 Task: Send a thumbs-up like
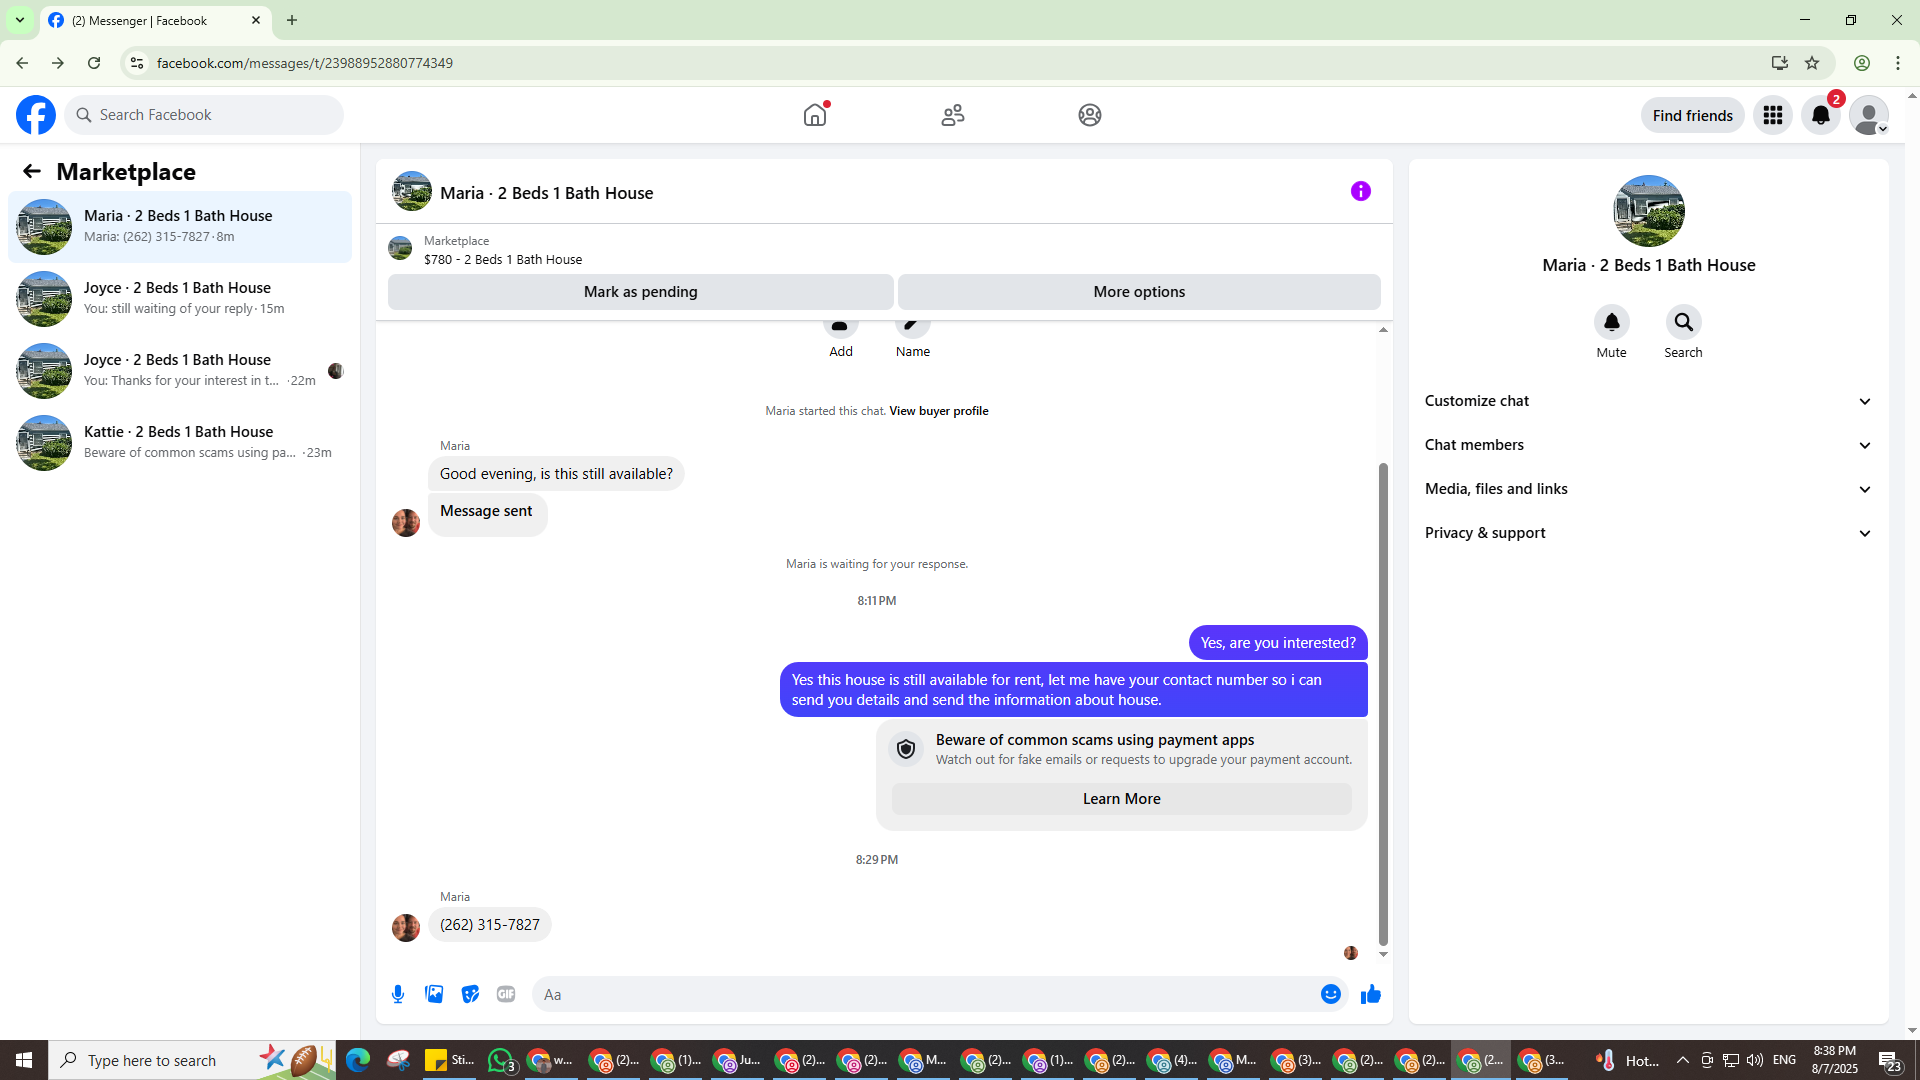coord(1371,994)
